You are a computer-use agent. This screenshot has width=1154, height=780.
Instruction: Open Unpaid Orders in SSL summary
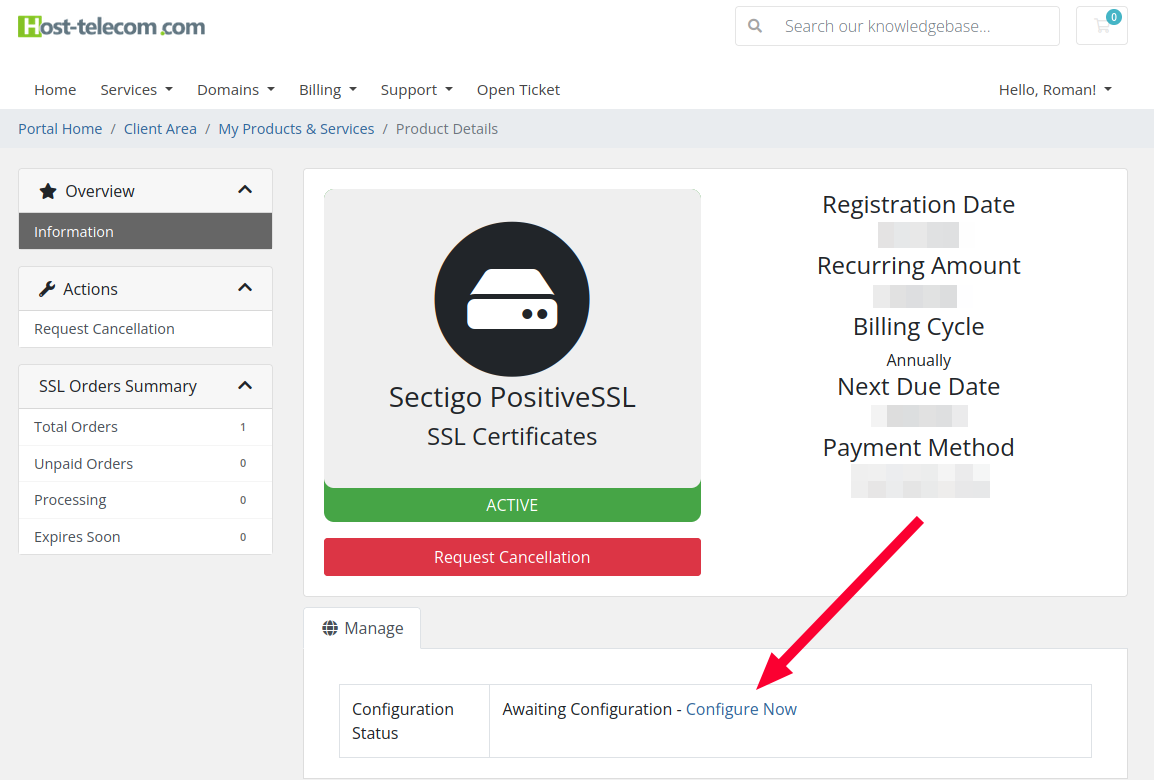(145, 464)
